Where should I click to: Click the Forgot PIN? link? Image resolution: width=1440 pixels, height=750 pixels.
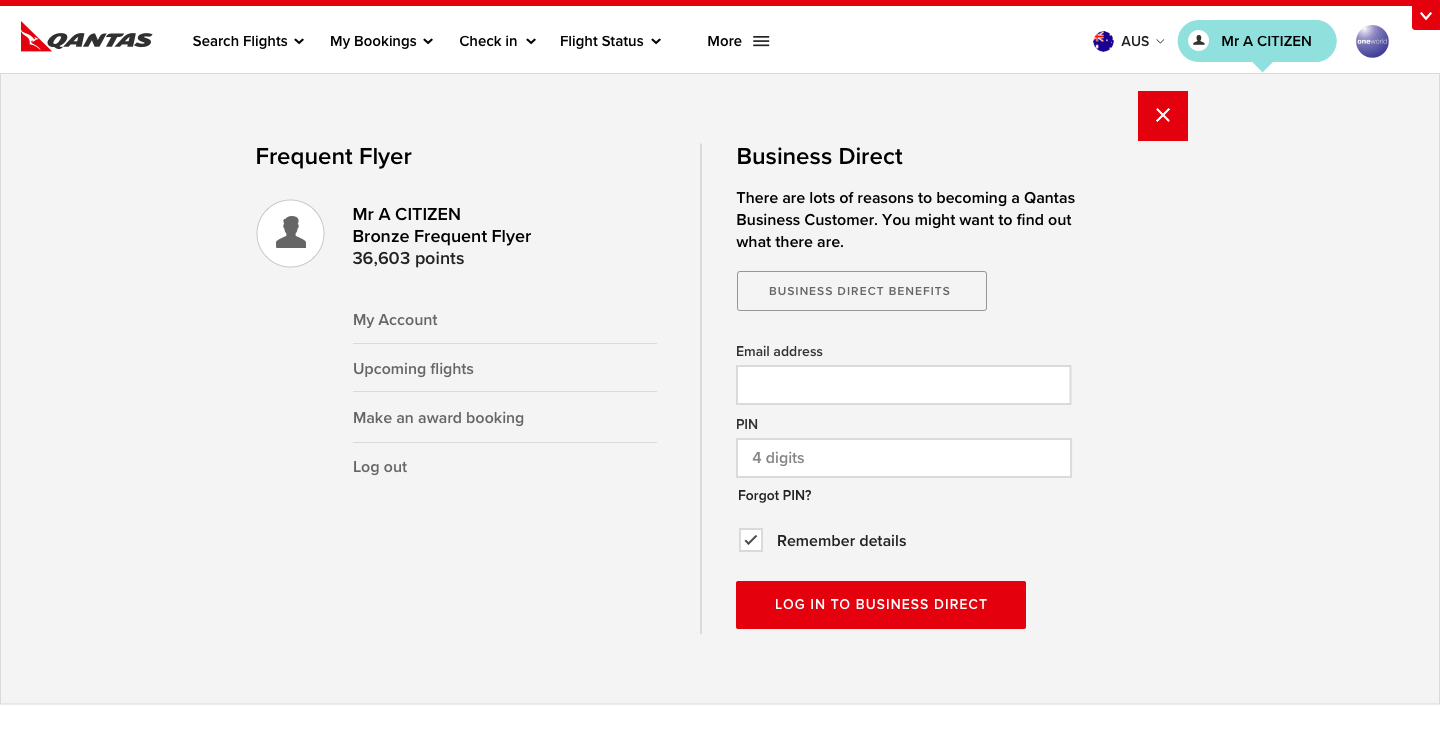(x=774, y=496)
